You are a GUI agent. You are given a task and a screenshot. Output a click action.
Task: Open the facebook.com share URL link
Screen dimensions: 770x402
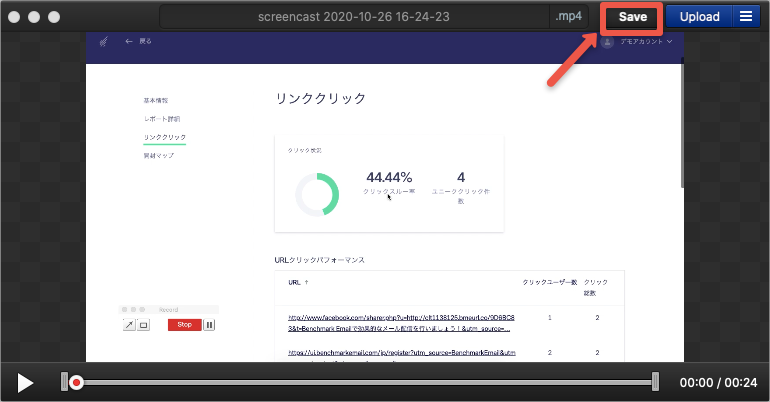click(400, 322)
